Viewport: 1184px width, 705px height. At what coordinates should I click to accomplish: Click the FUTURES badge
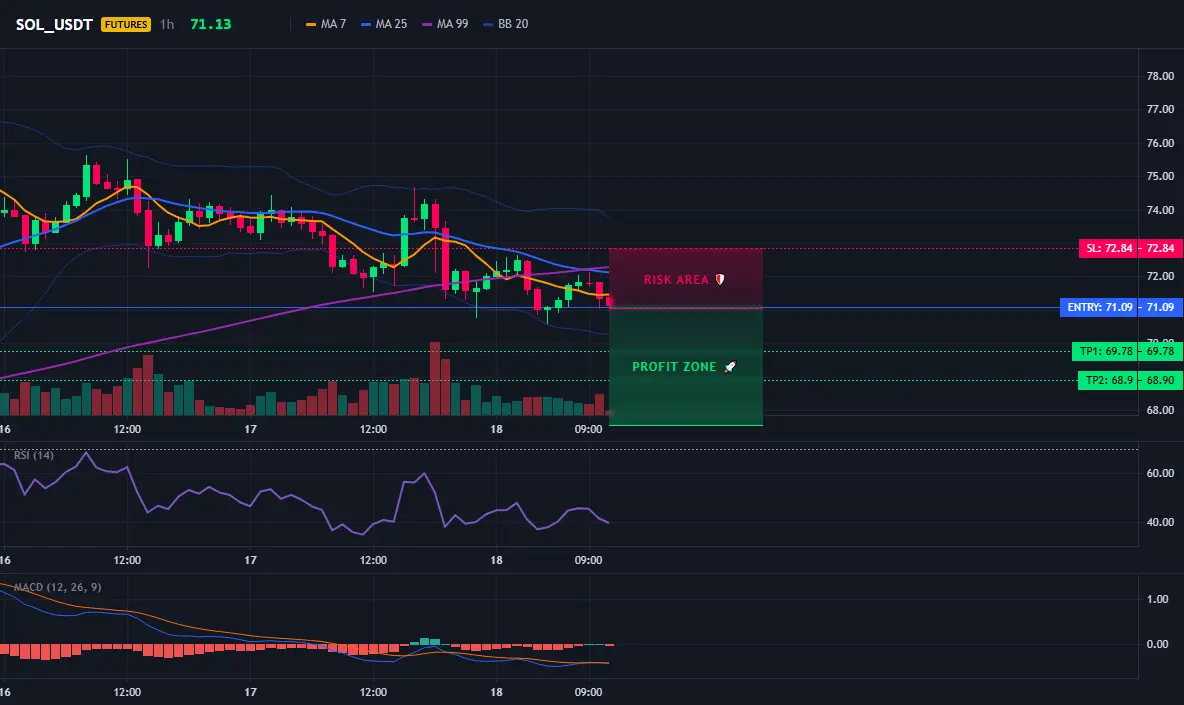126,24
